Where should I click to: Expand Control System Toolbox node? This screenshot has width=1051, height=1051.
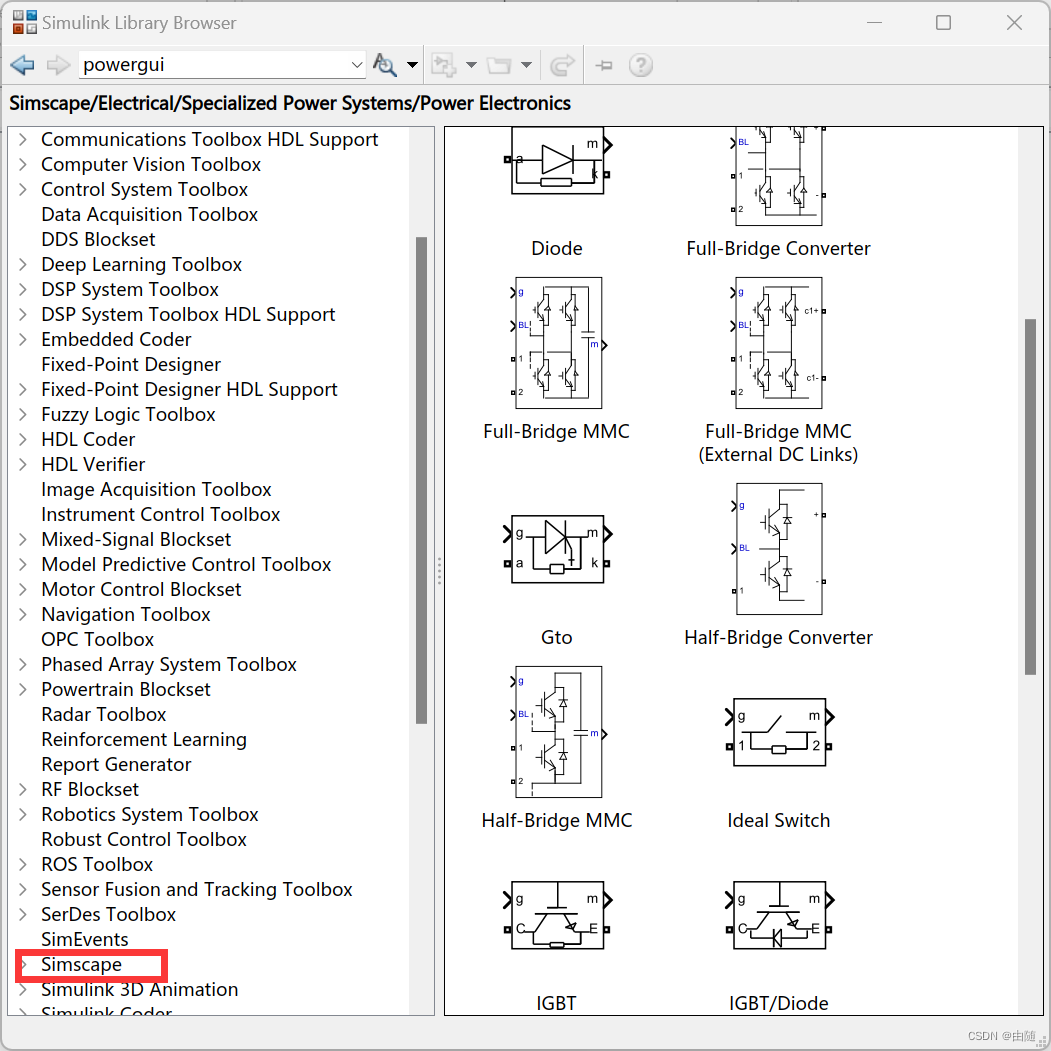23,190
